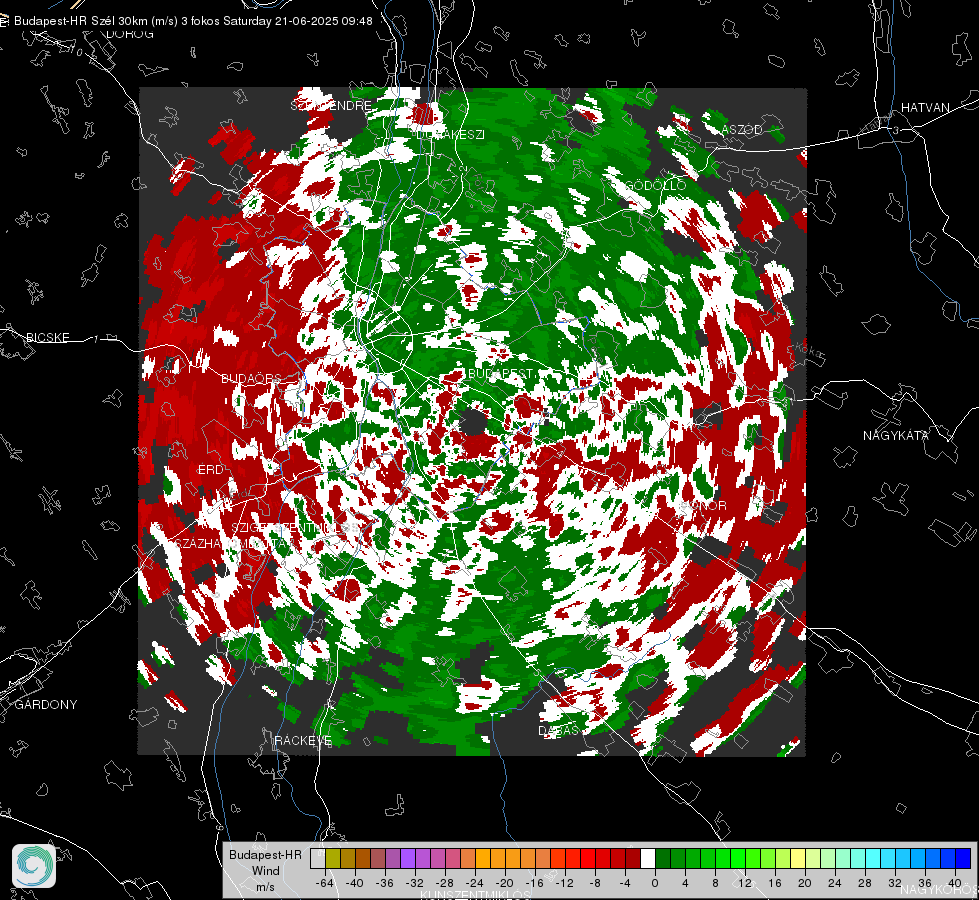Click the "m/s" unit label in the legend box
The image size is (979, 900).
[x=265, y=887]
